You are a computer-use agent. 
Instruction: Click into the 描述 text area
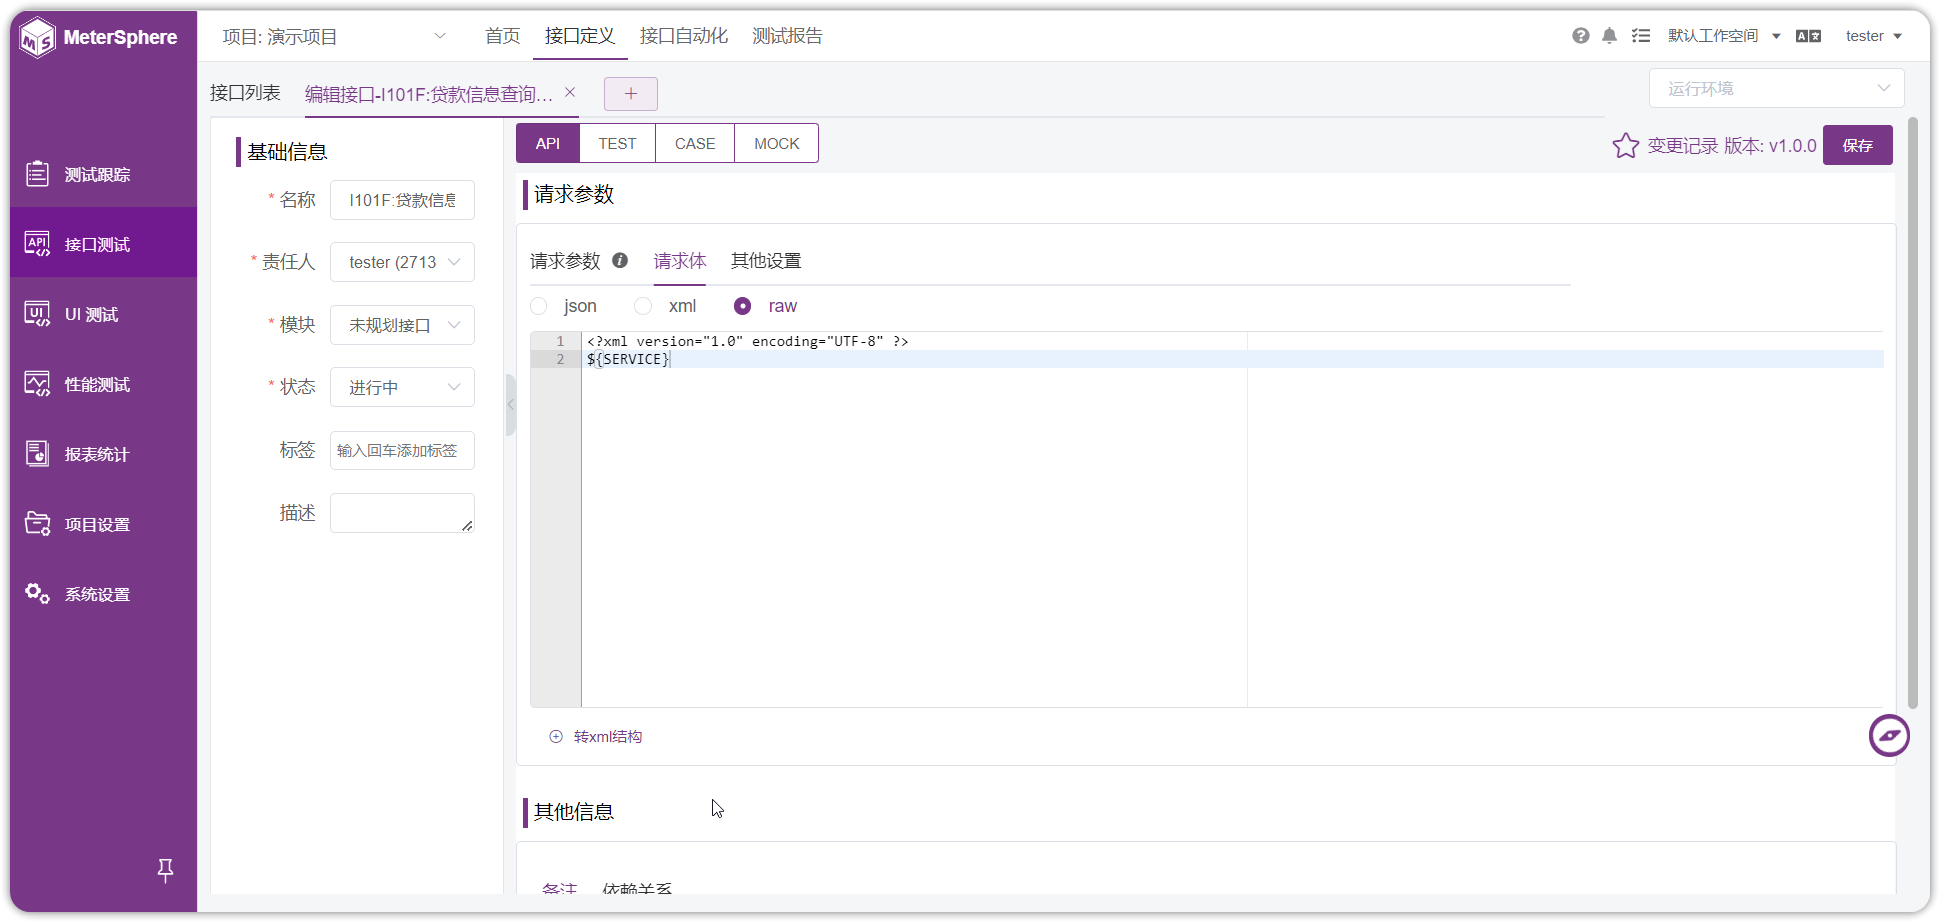click(x=402, y=513)
